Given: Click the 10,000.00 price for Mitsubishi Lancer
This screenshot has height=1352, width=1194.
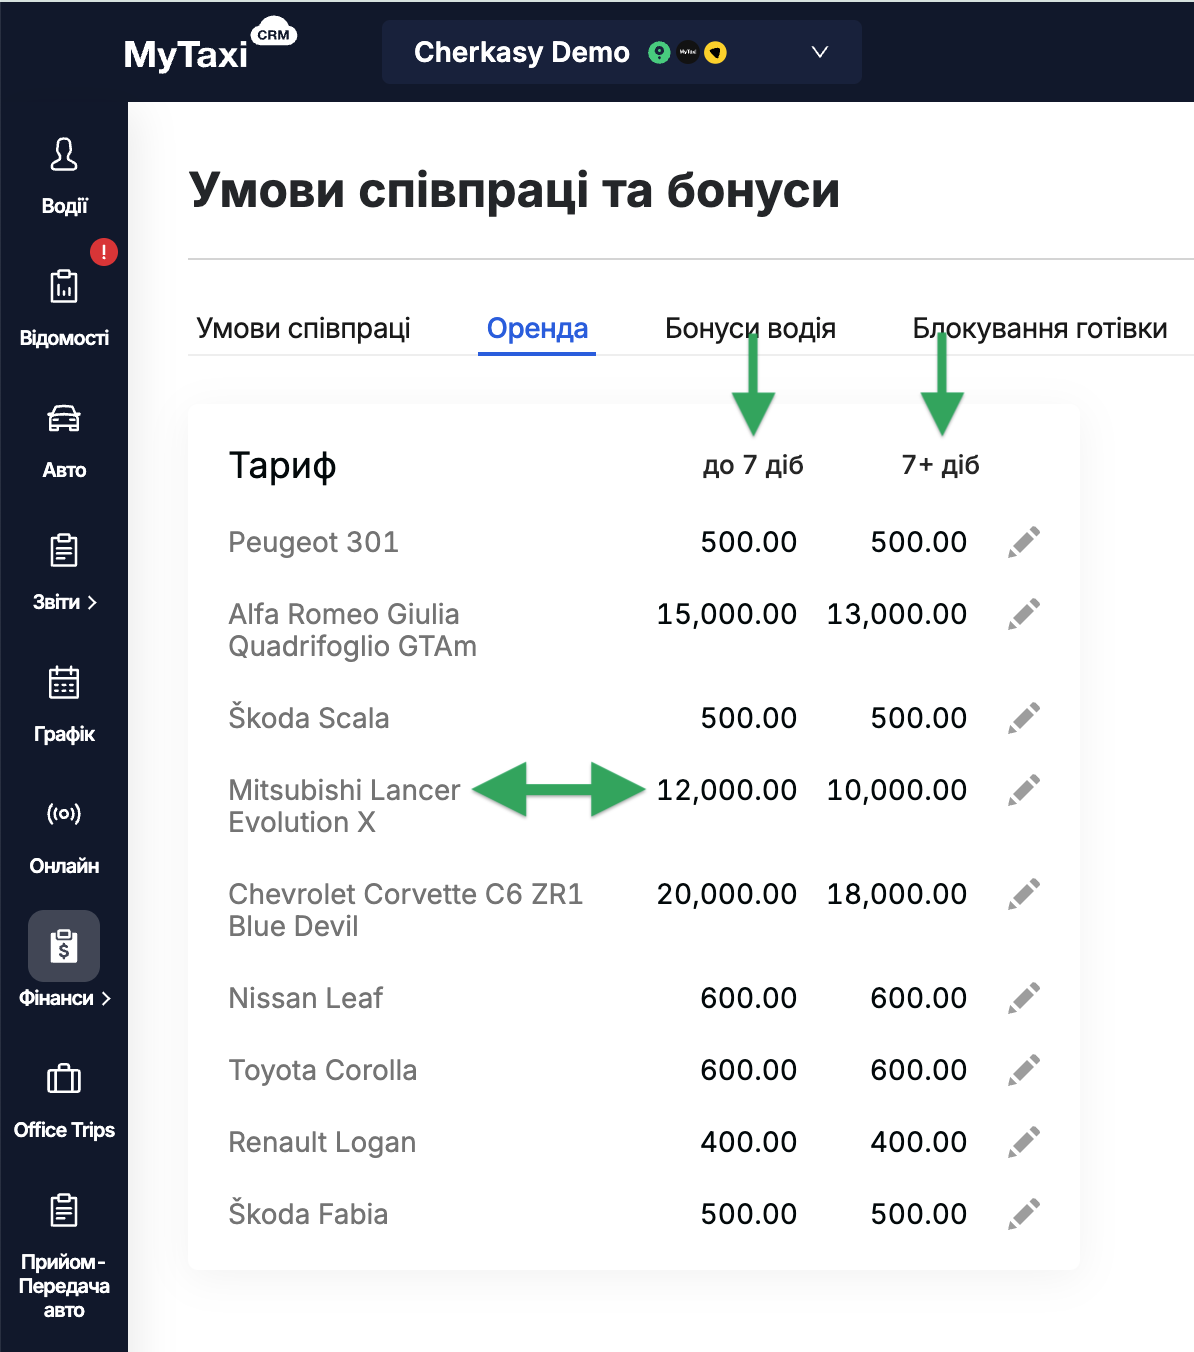Looking at the screenshot, I should point(897,790).
